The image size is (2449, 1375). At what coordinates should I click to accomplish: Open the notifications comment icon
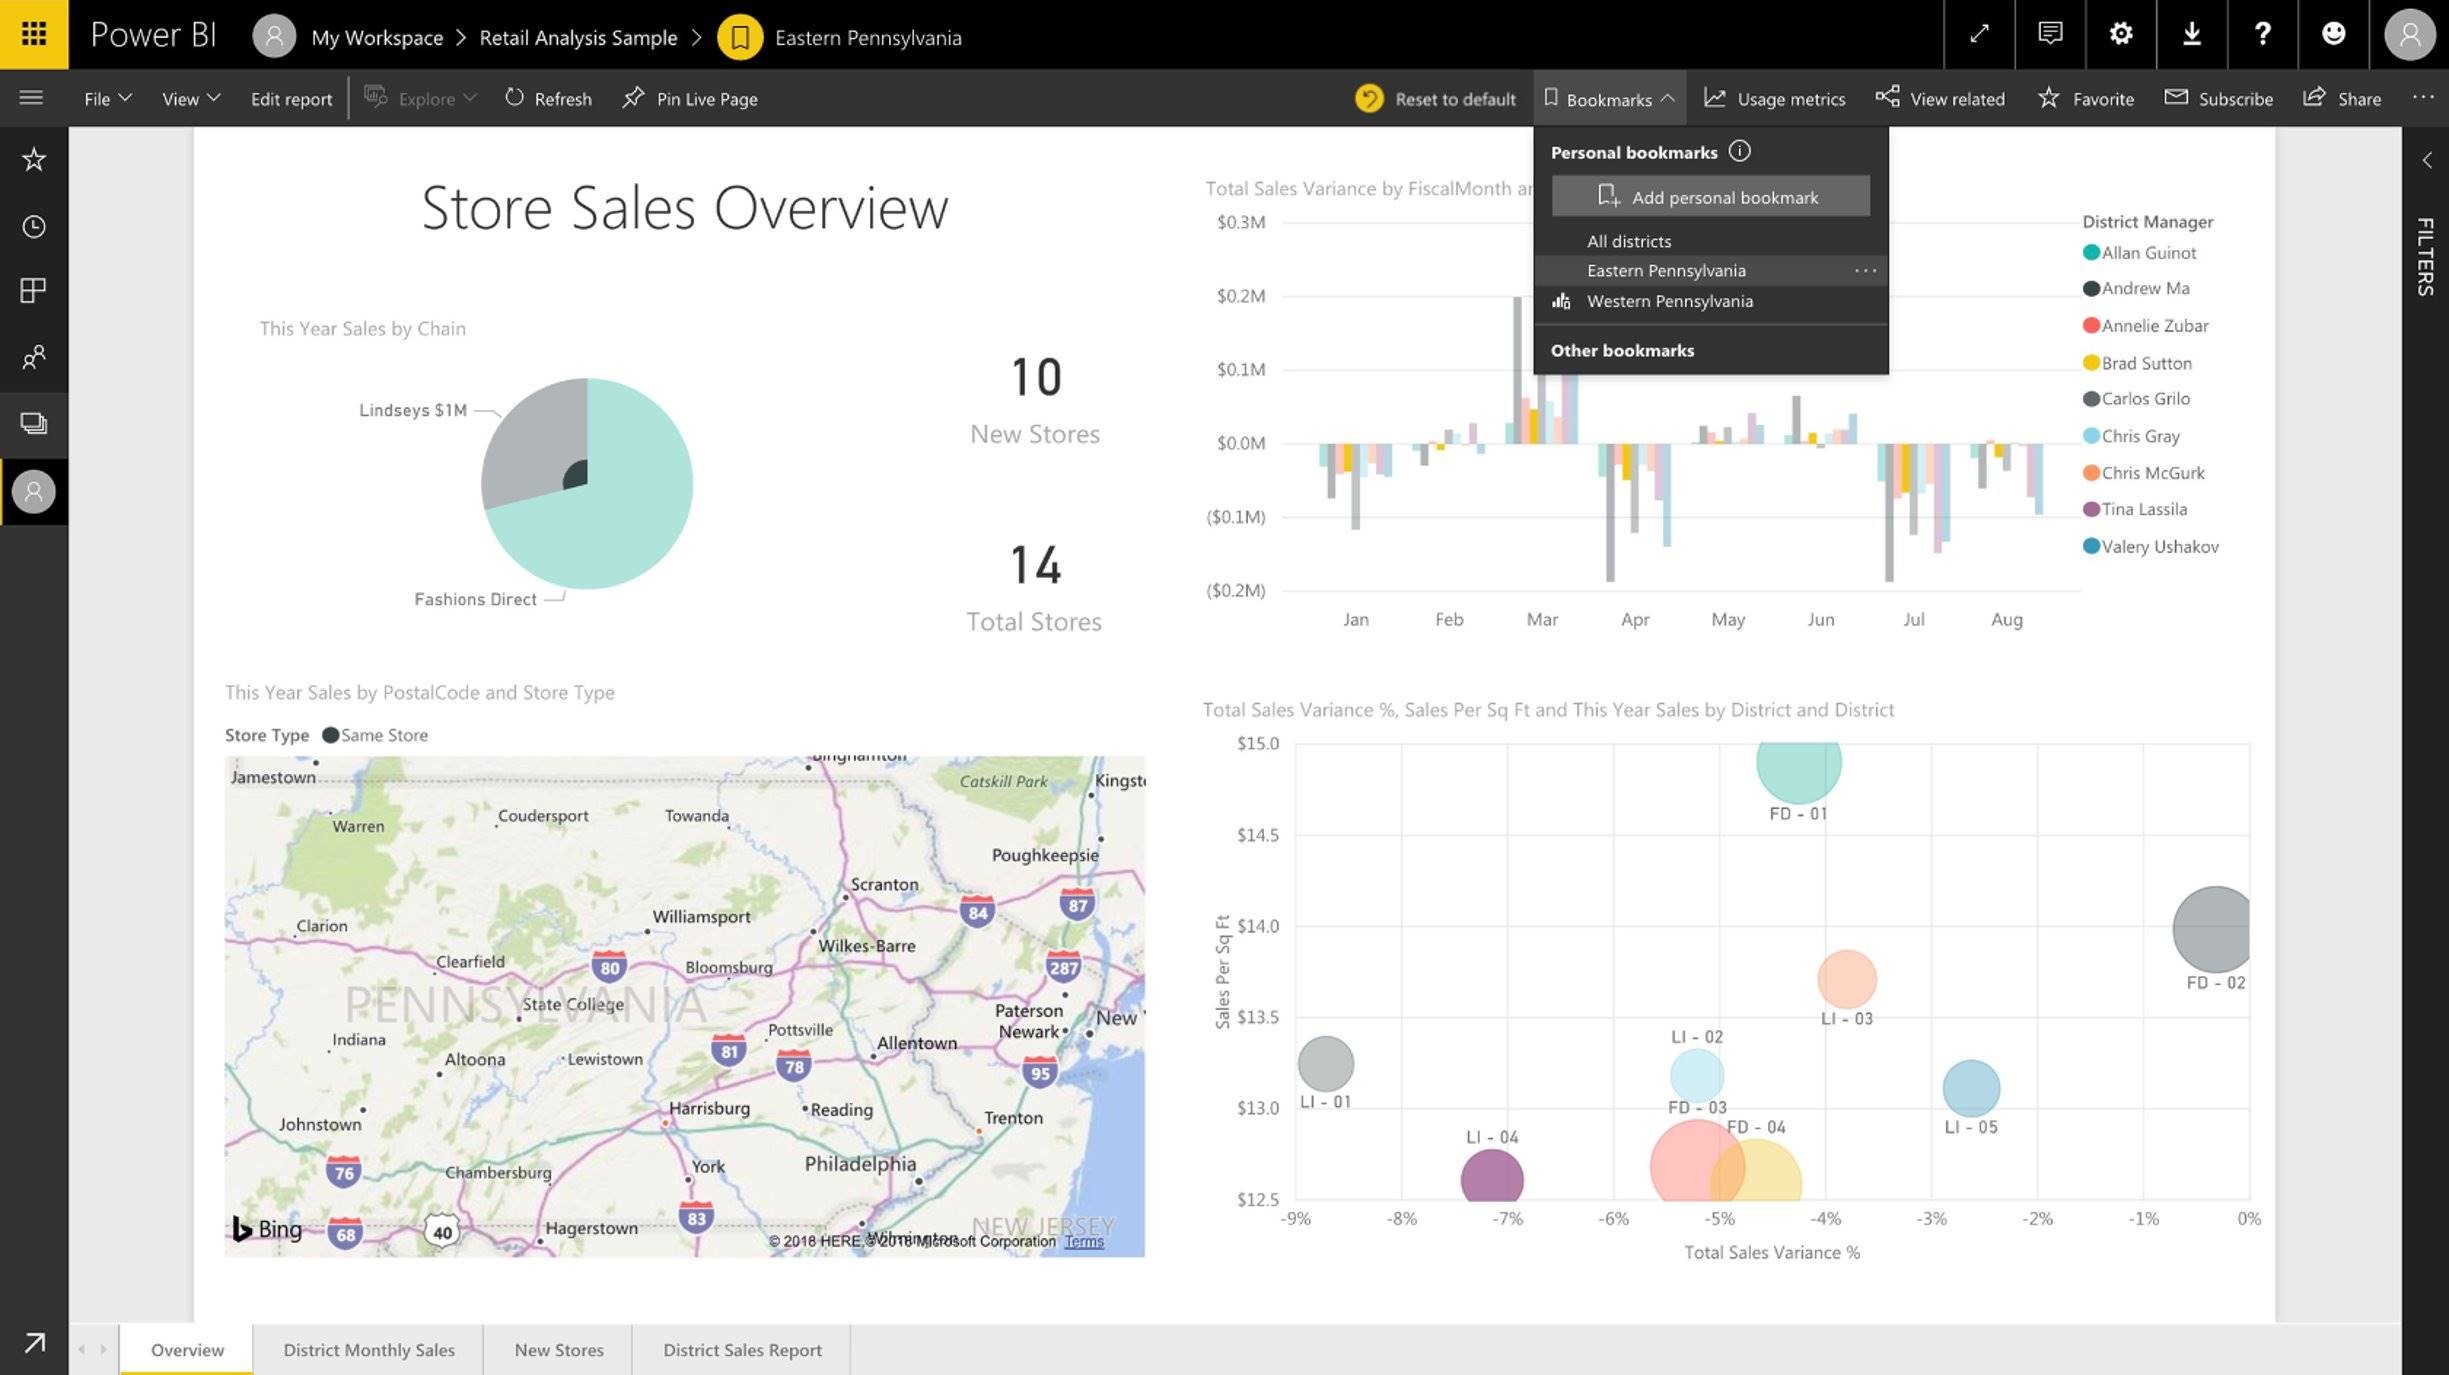click(2050, 34)
